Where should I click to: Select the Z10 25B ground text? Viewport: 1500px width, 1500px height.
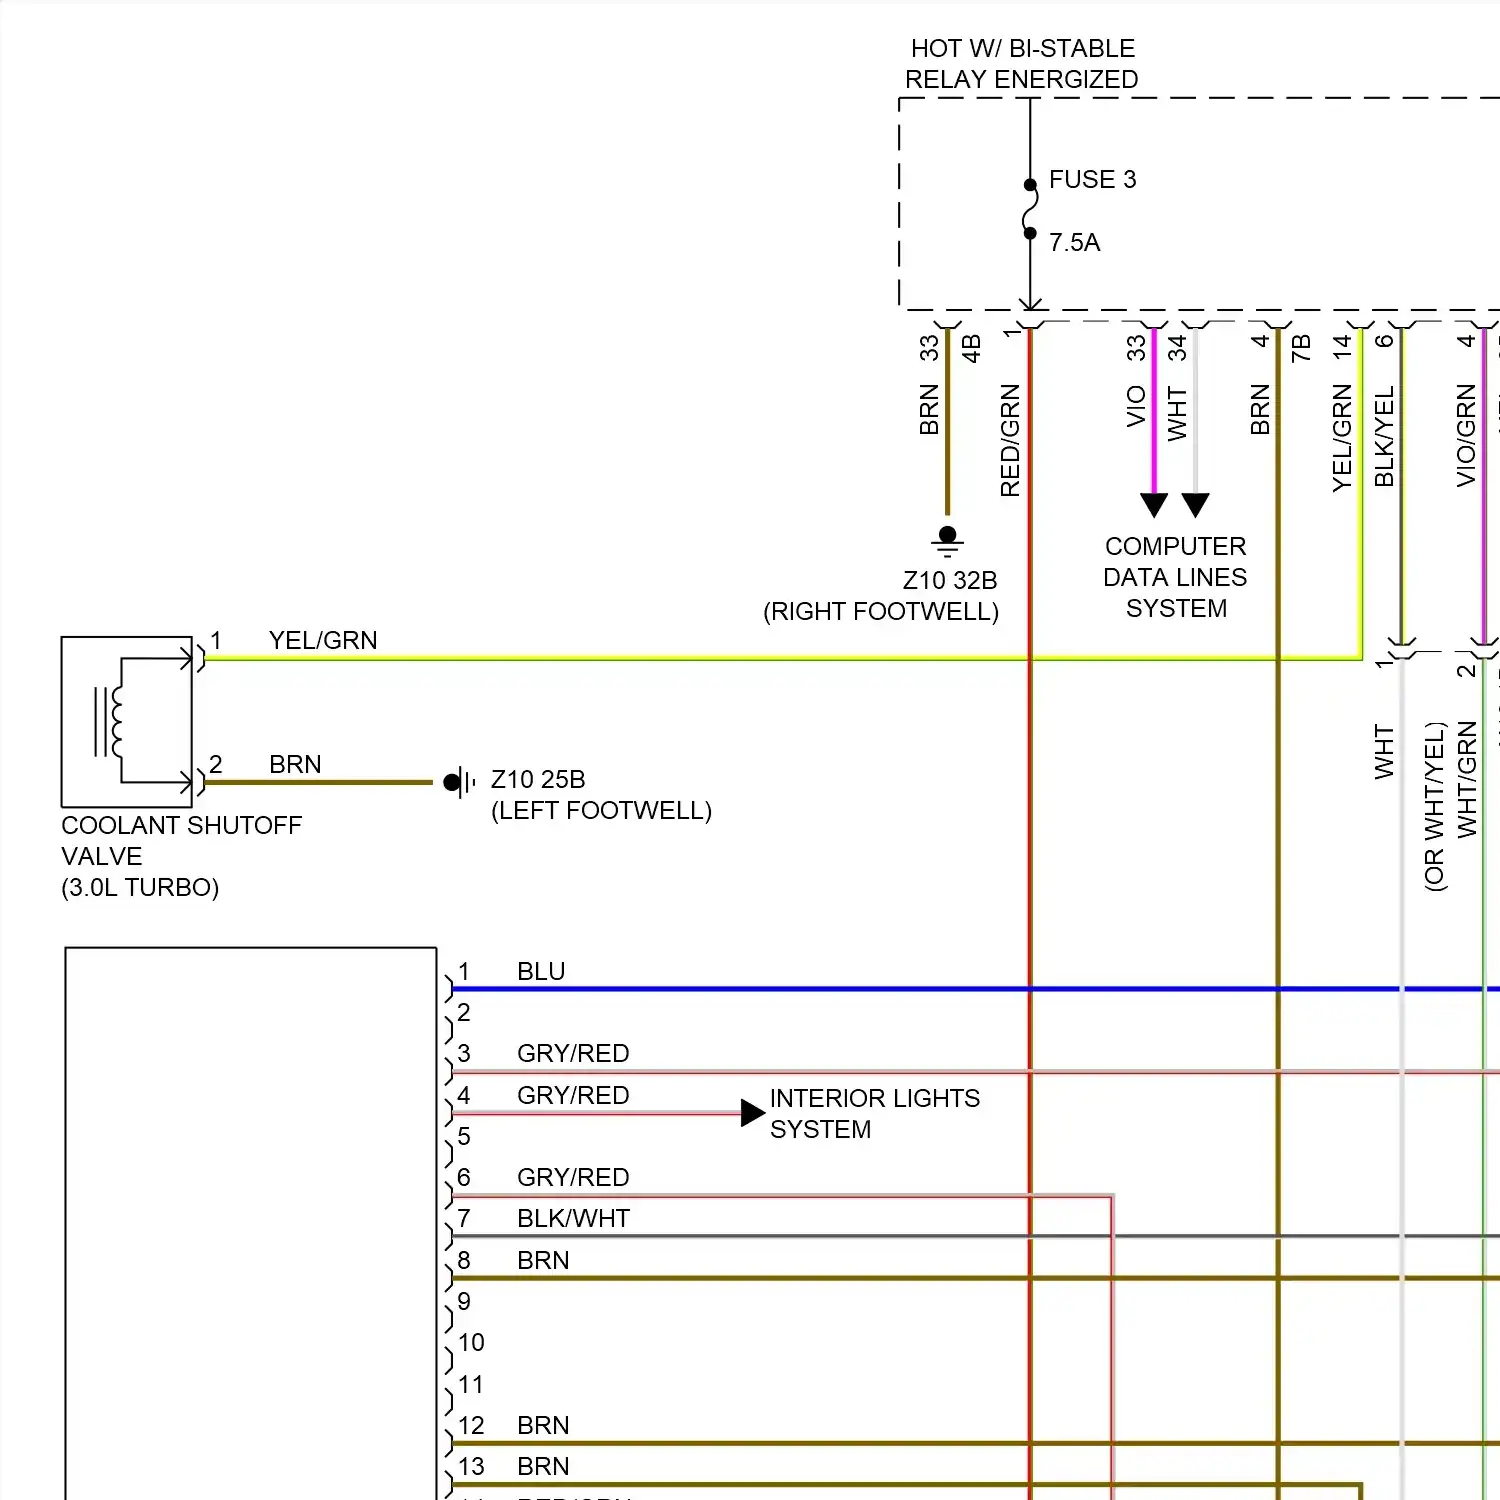pyautogui.click(x=538, y=780)
